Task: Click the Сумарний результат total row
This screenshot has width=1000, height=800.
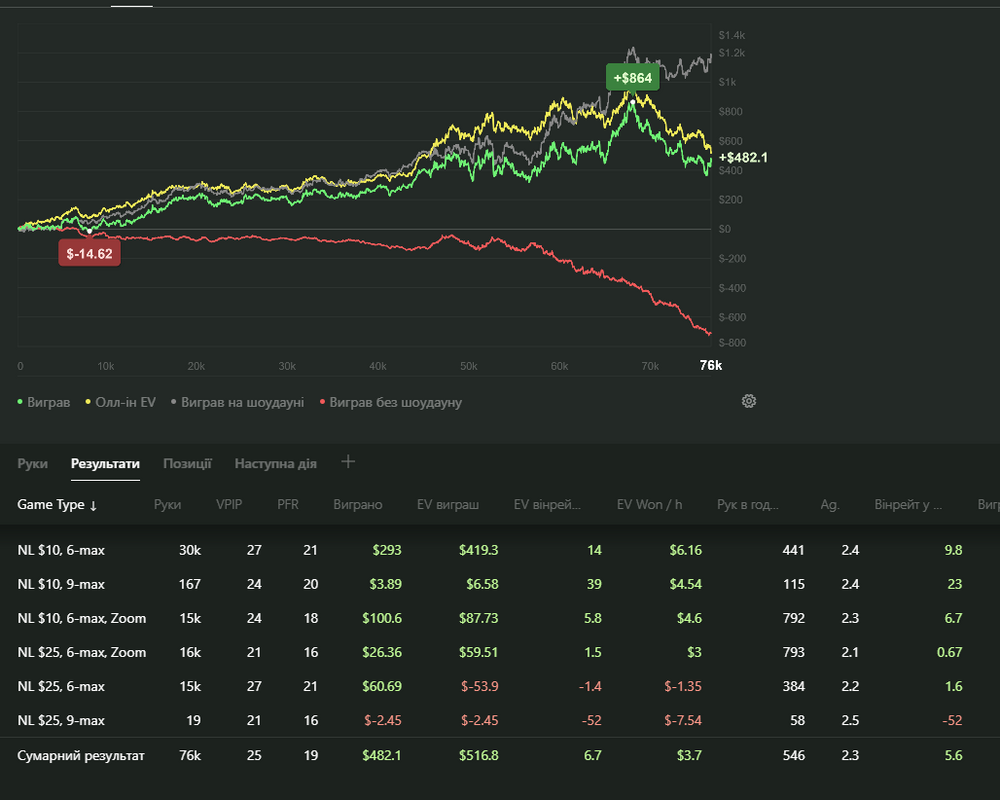Action: 81,756
